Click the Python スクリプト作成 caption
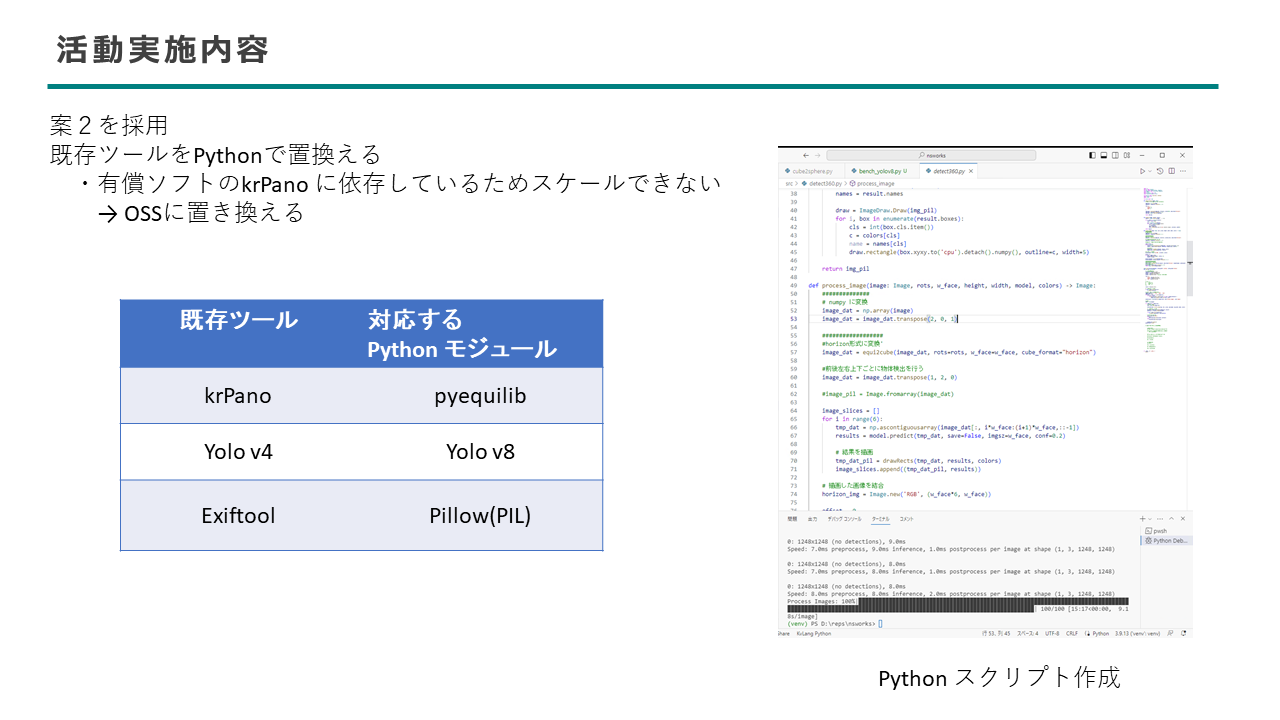This screenshot has height=720, width=1280. coord(999,678)
